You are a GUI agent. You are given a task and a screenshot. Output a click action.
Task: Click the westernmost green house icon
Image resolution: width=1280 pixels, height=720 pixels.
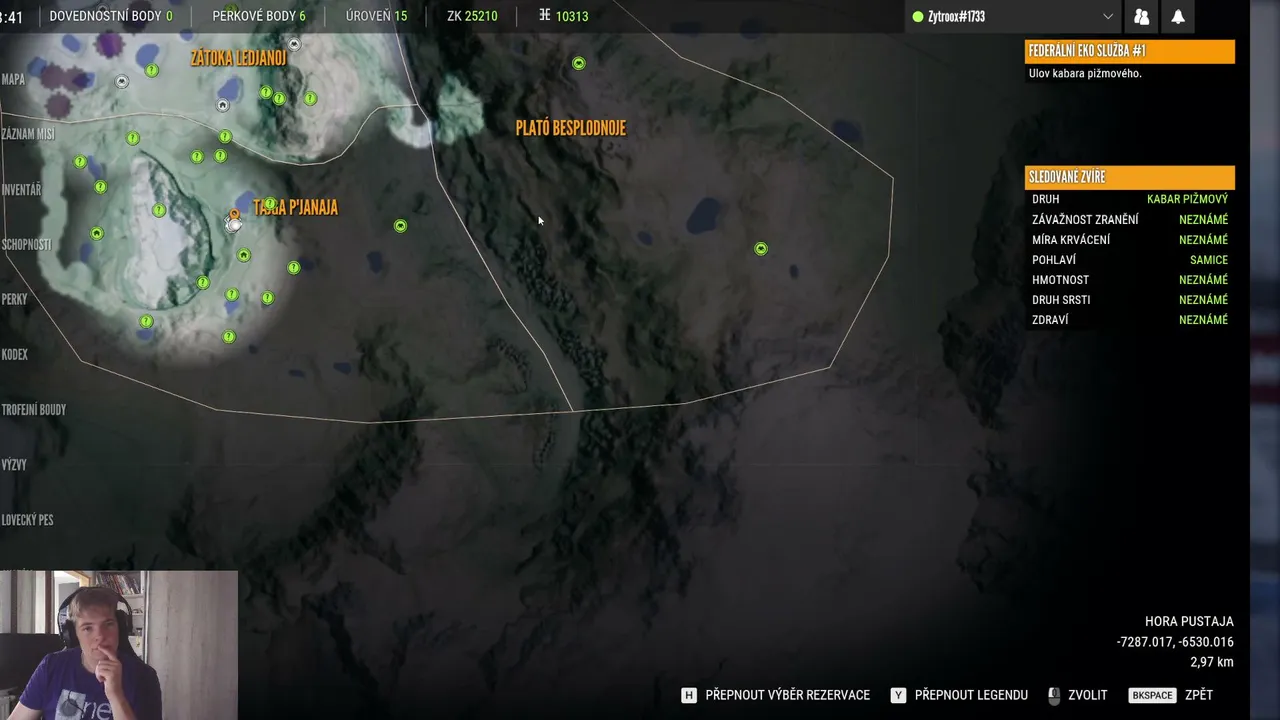point(97,233)
